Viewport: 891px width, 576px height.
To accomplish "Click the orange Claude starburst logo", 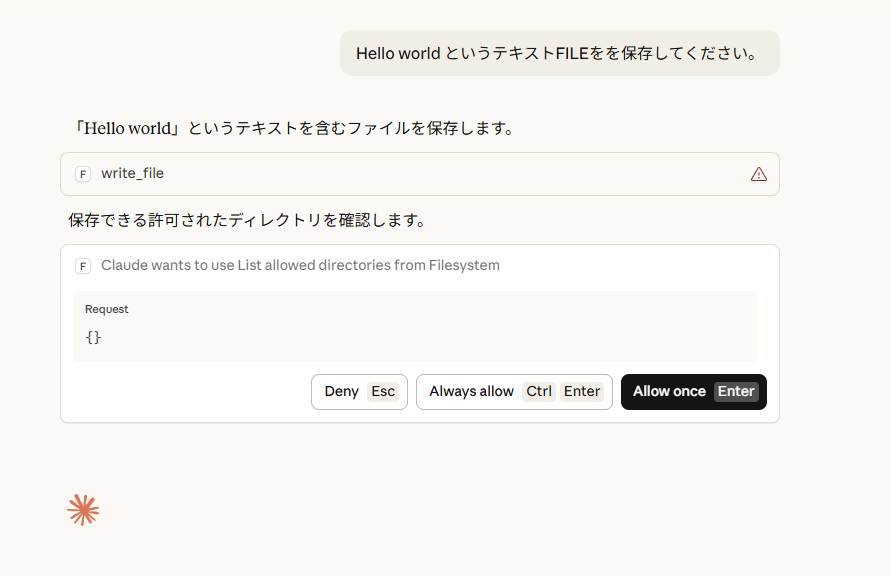I will coord(83,510).
